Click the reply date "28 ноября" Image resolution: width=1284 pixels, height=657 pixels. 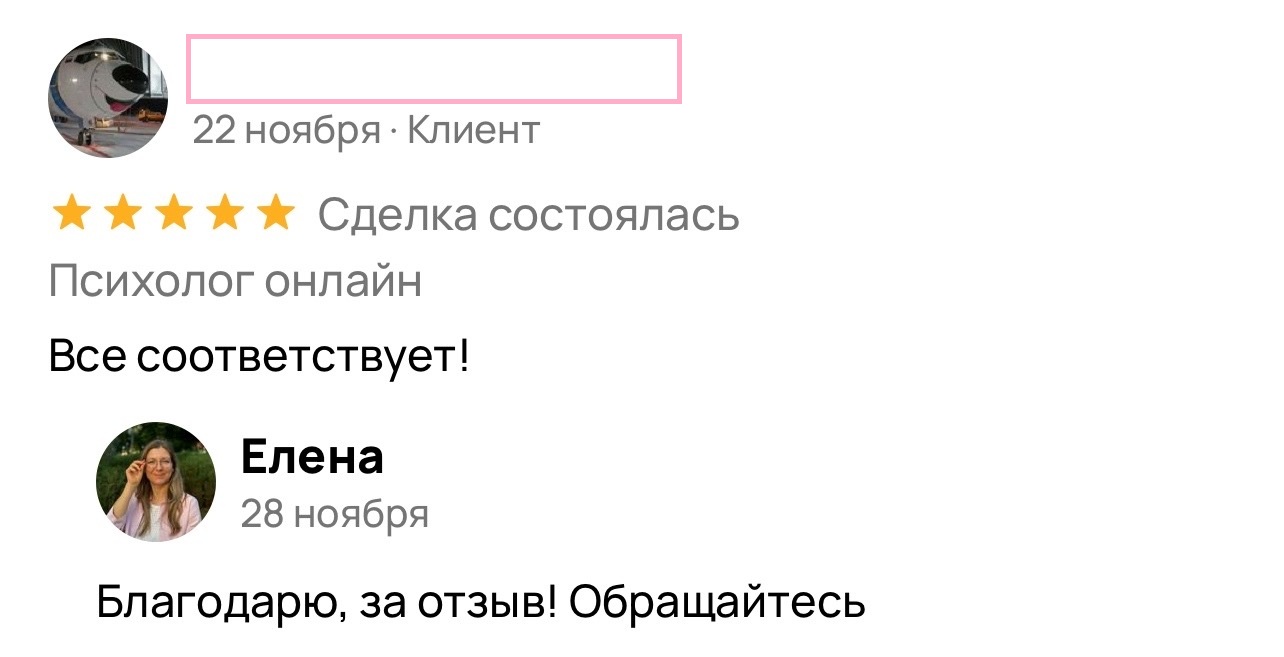click(335, 514)
